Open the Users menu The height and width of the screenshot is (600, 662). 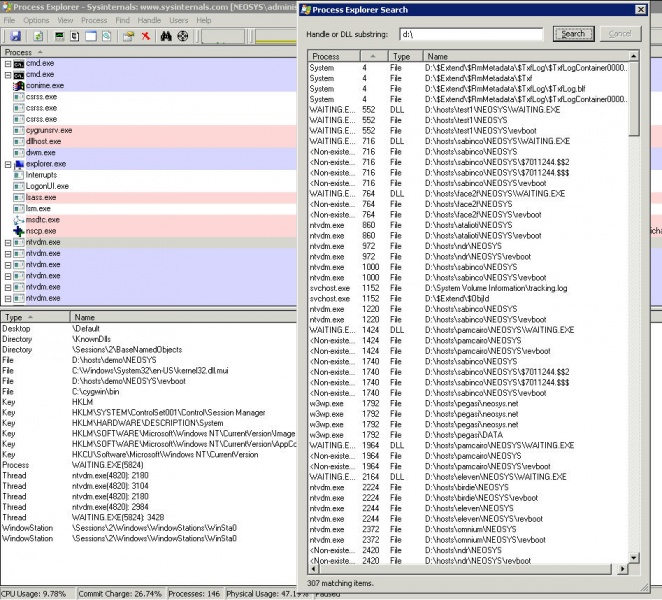(179, 20)
